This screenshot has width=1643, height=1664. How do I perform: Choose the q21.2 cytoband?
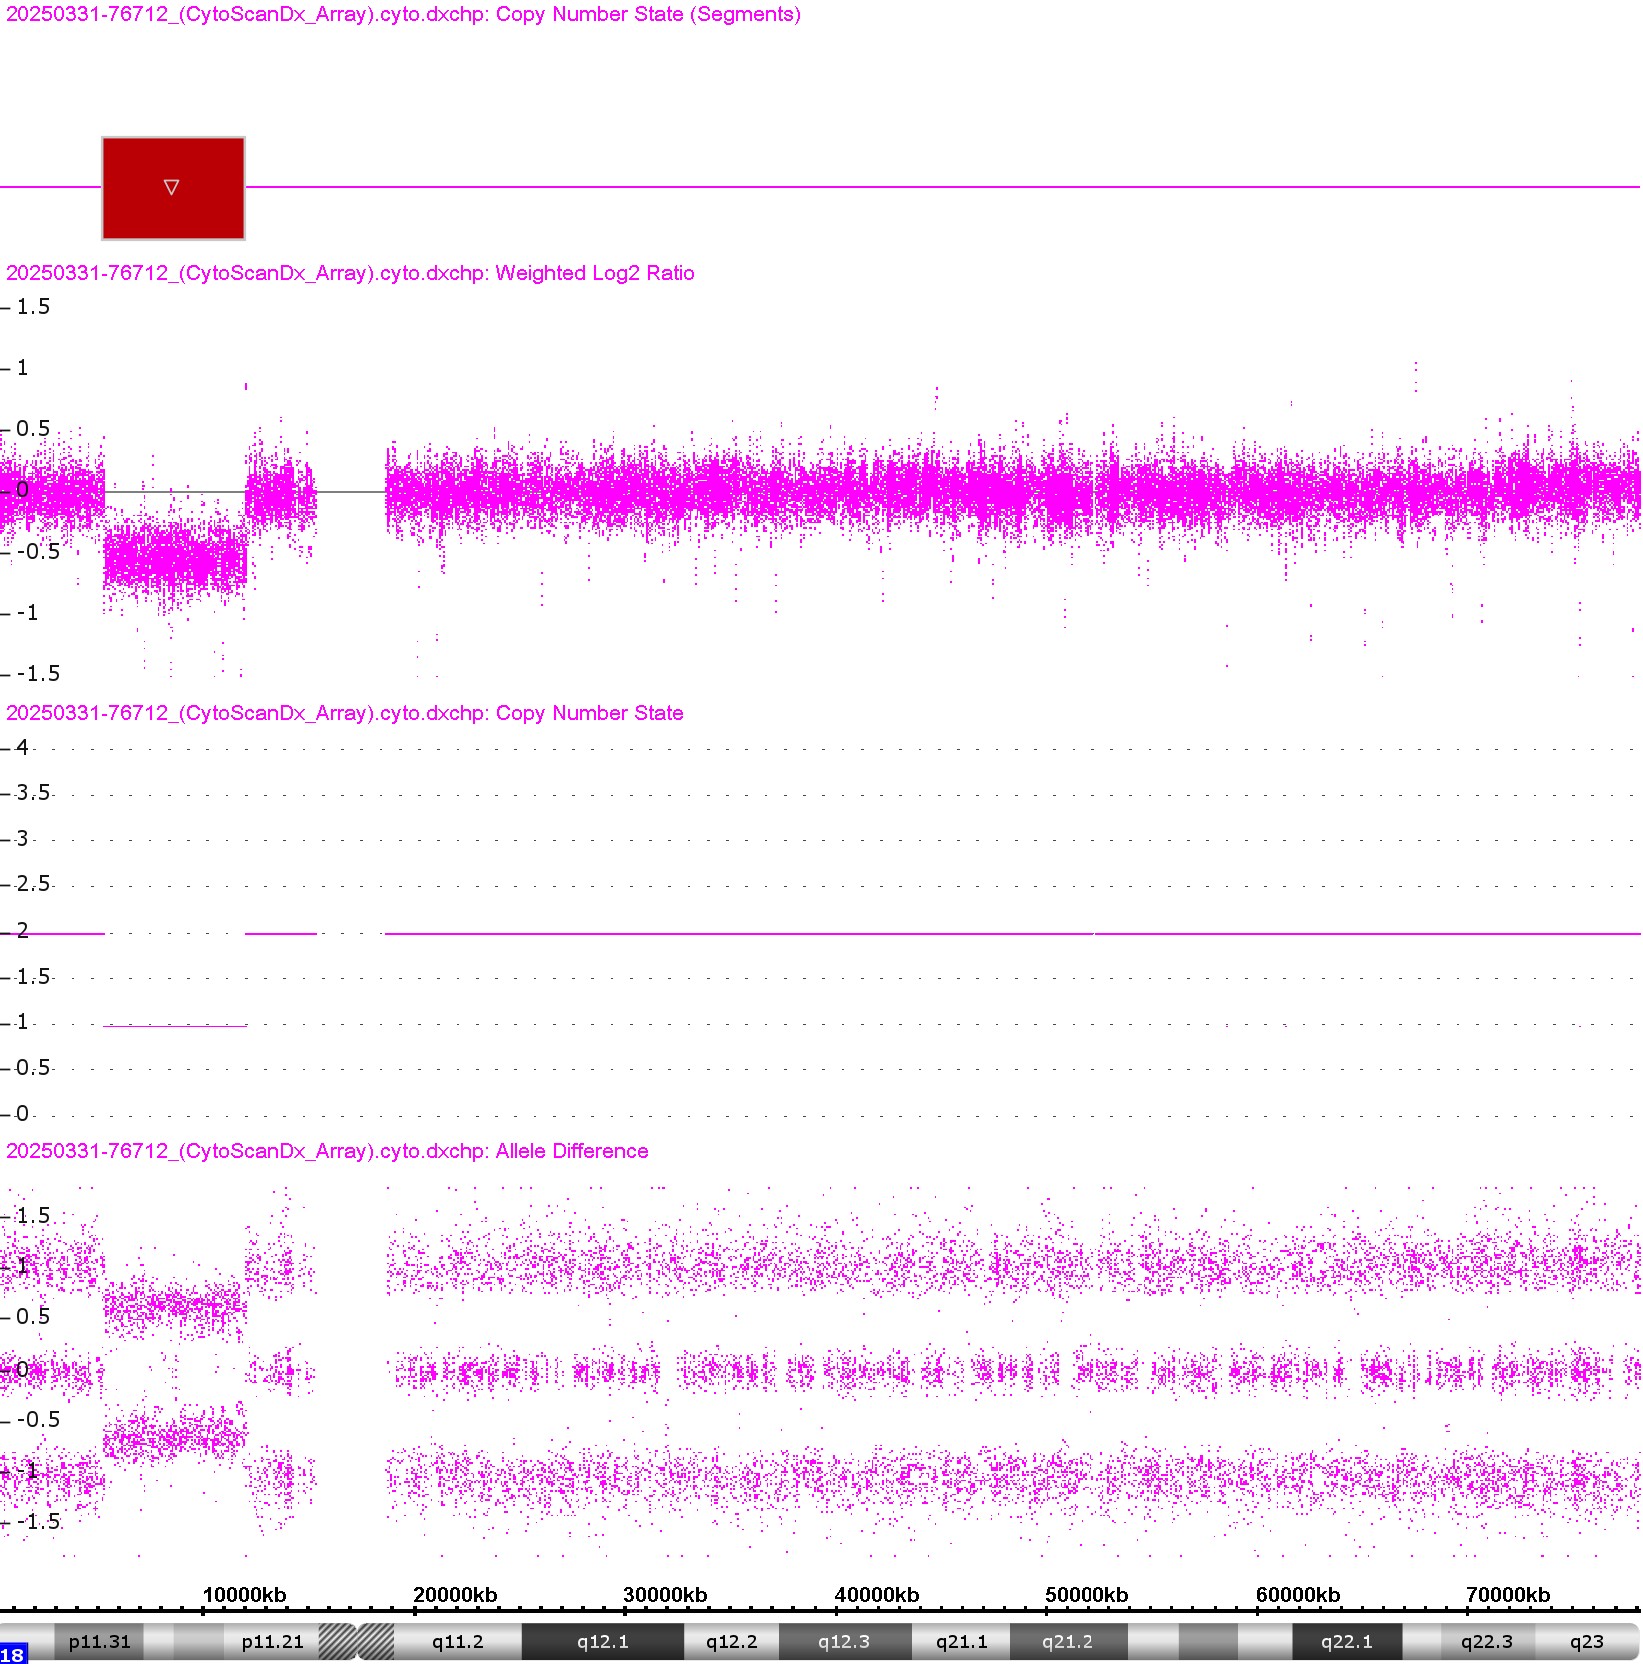1067,1642
